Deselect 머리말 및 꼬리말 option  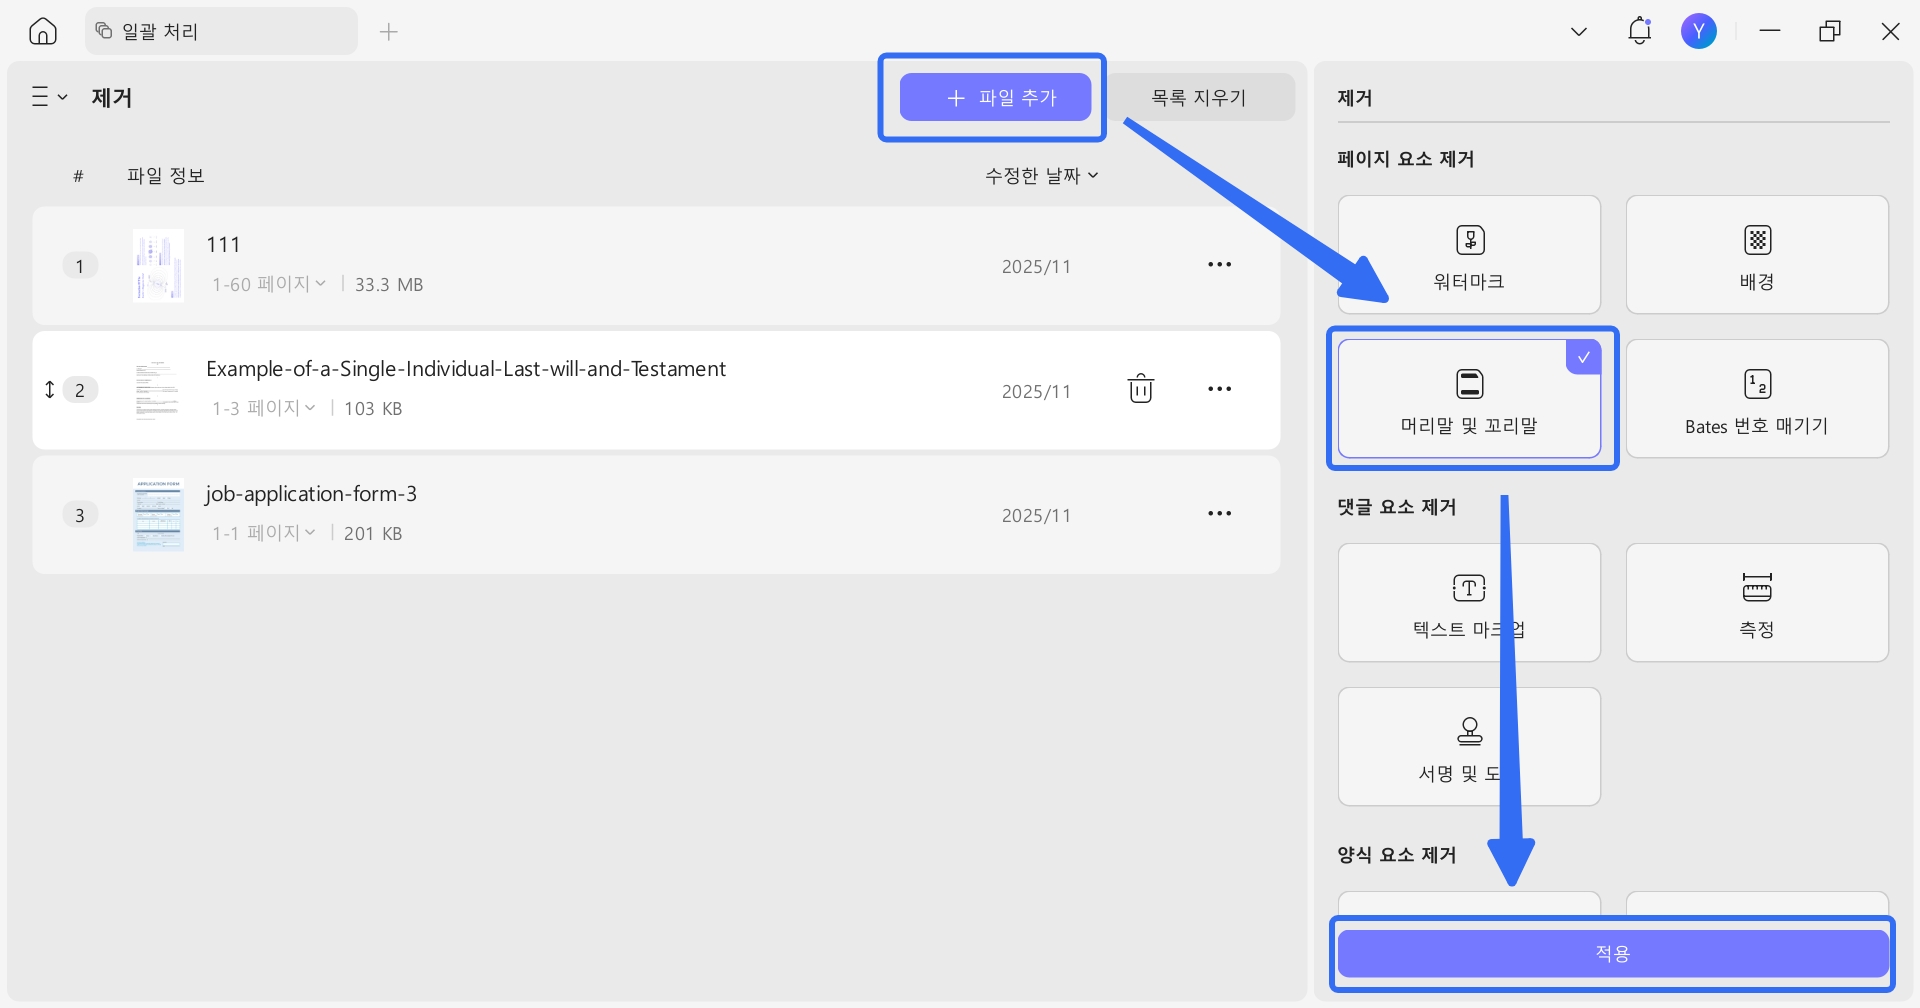pyautogui.click(x=1469, y=399)
